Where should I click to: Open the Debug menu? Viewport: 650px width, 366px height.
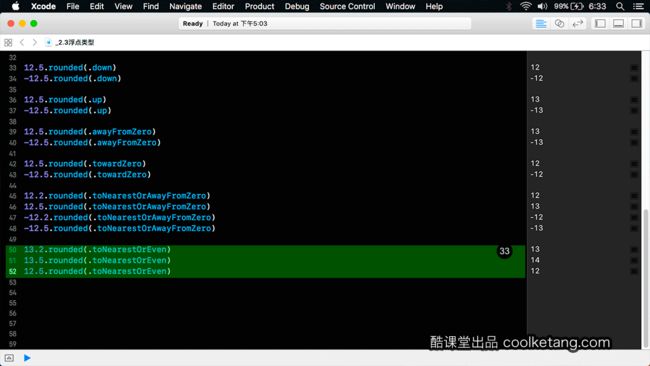[297, 6]
